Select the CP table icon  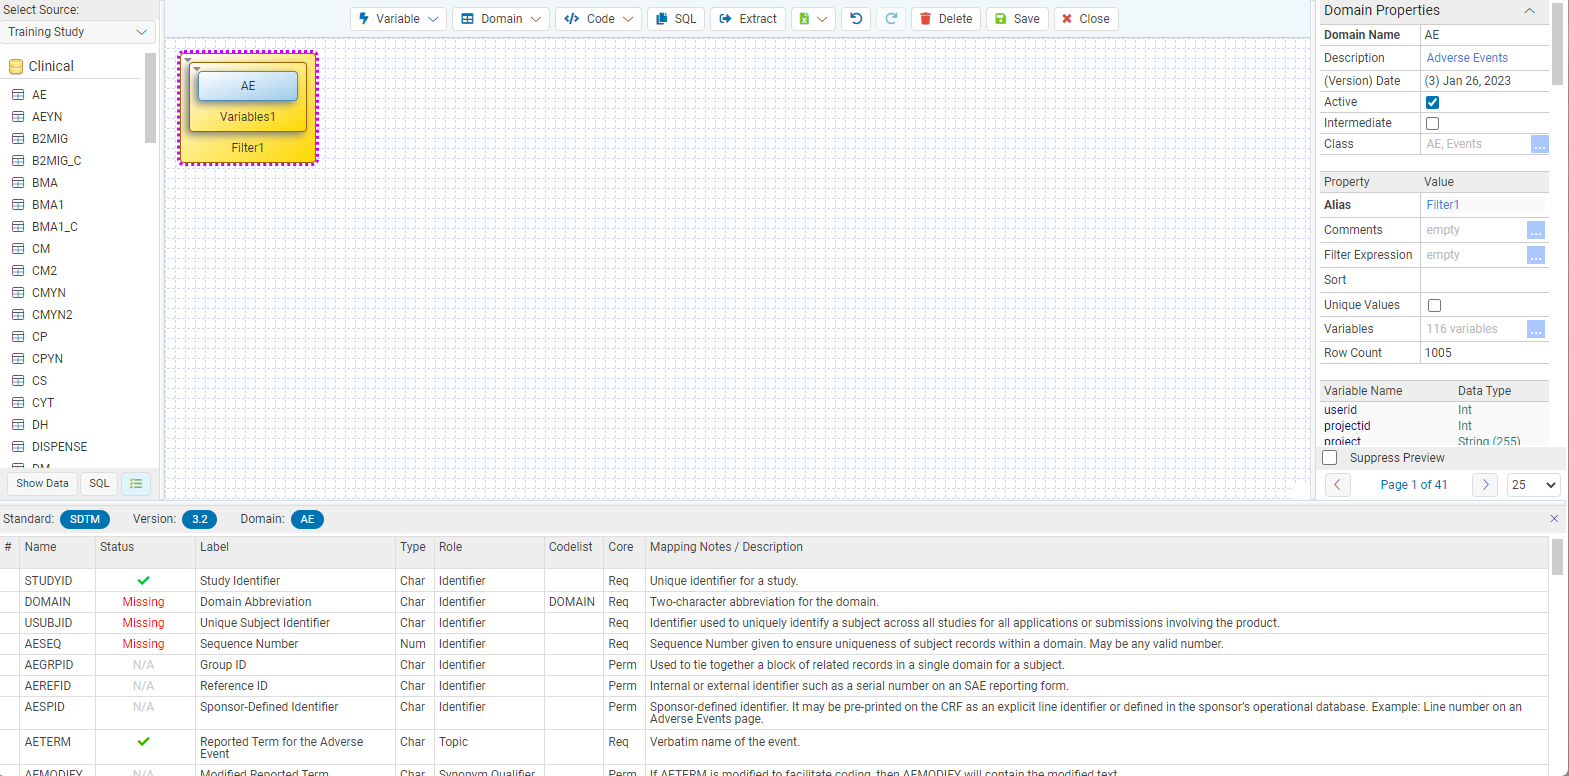point(18,337)
